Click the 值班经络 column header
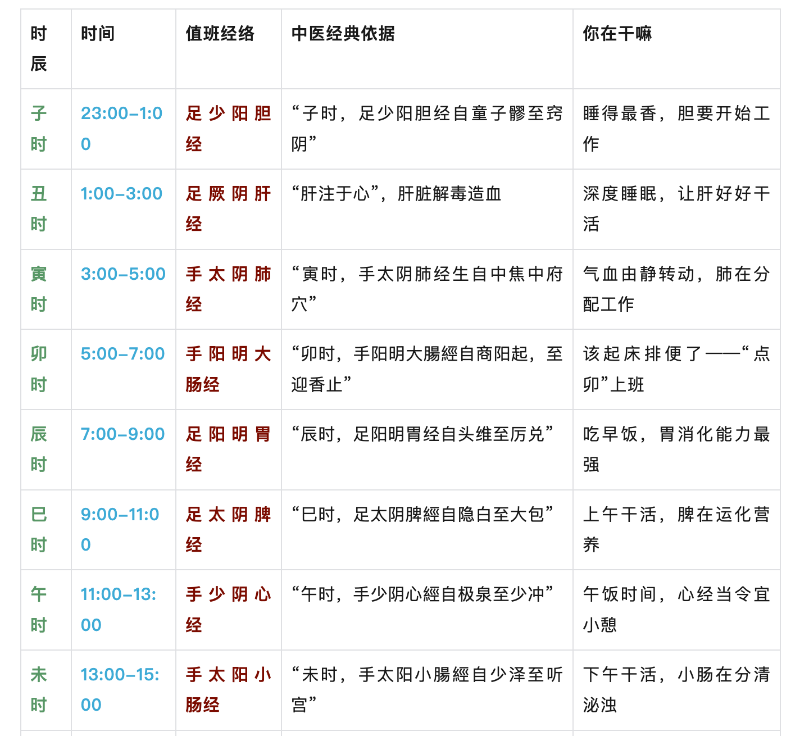The width and height of the screenshot is (800, 736). point(220,34)
